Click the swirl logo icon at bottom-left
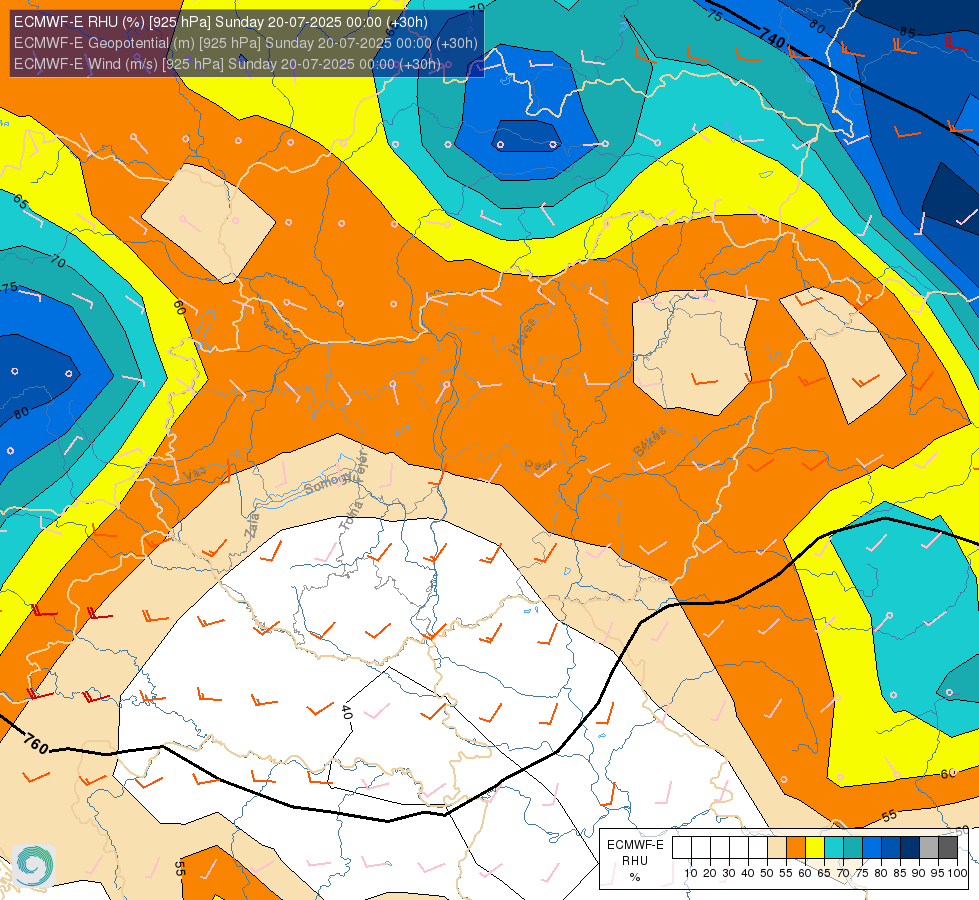The width and height of the screenshot is (979, 900). (34, 866)
